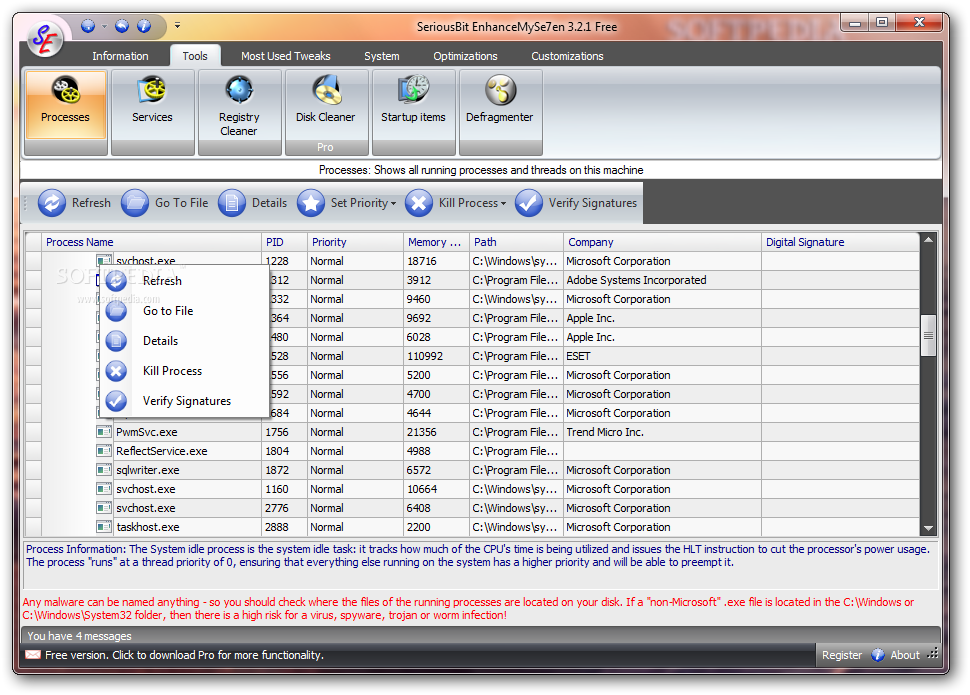970x695 pixels.
Task: Click the envelope messages icon
Action: tap(33, 655)
